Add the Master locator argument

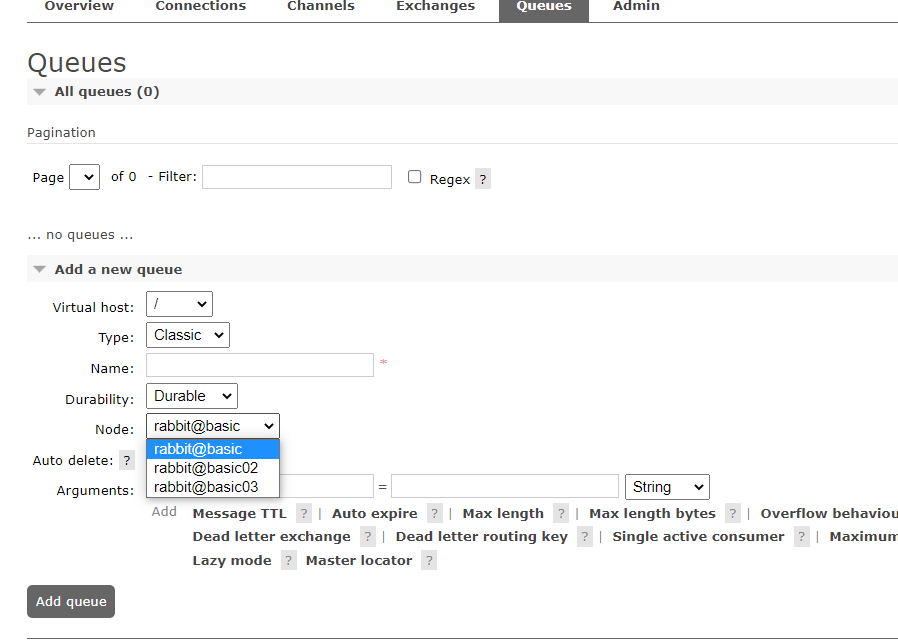tap(359, 560)
